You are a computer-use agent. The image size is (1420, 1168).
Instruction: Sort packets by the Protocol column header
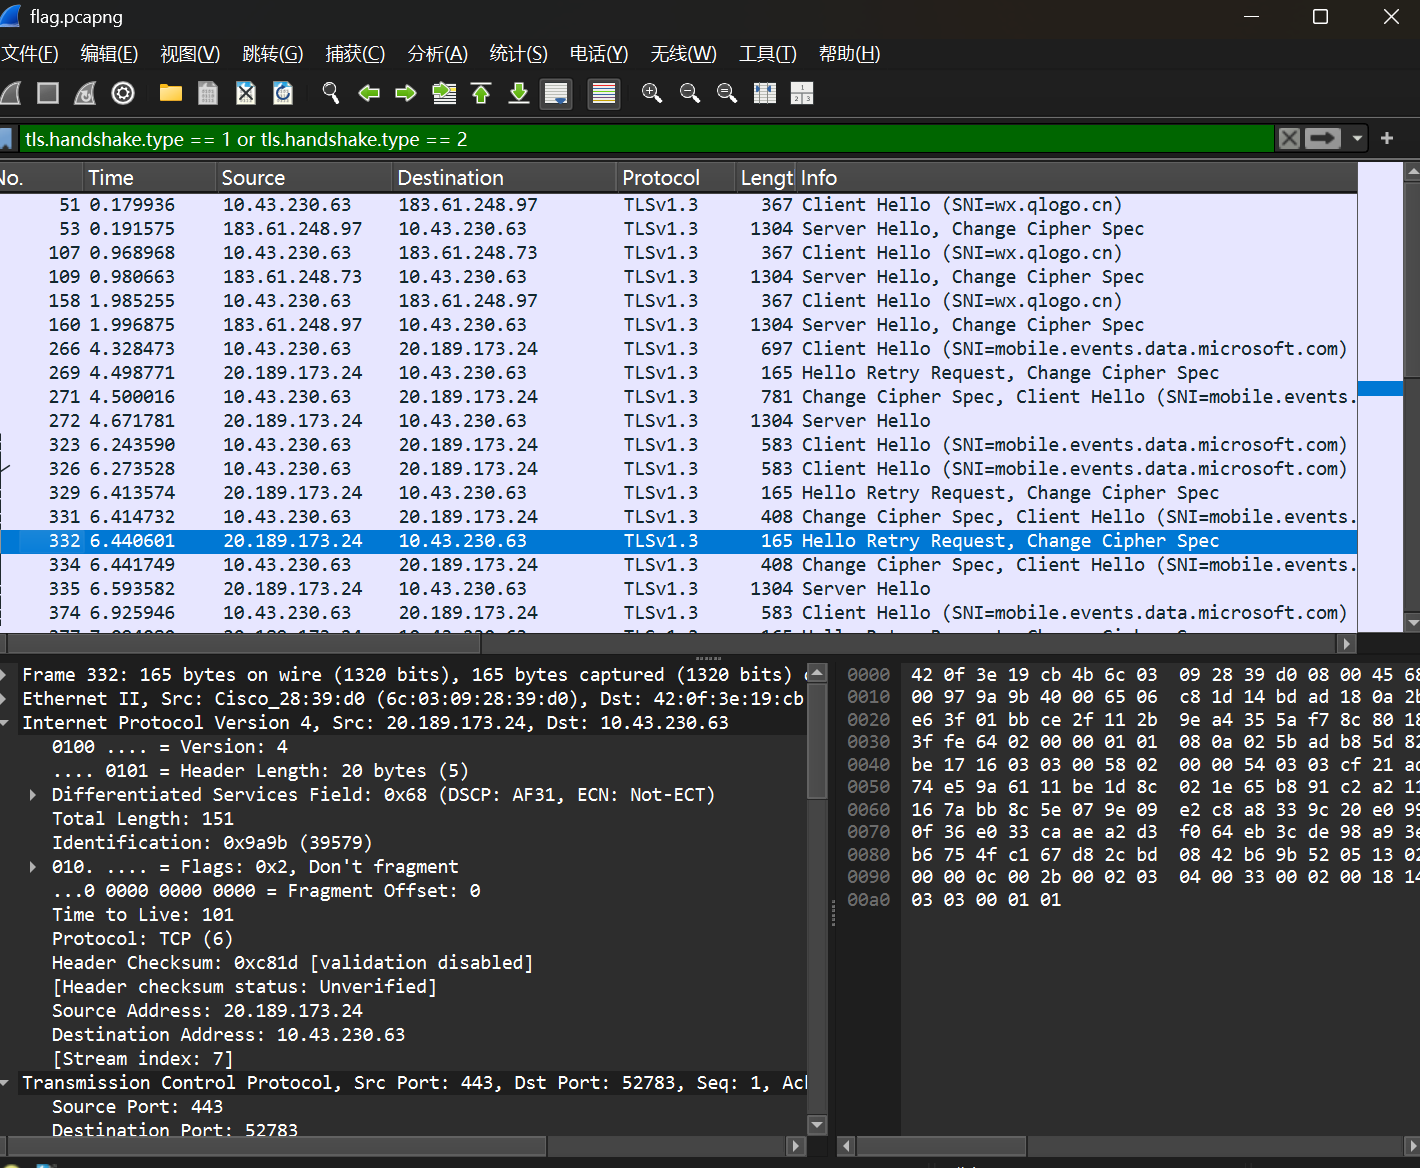(x=676, y=178)
